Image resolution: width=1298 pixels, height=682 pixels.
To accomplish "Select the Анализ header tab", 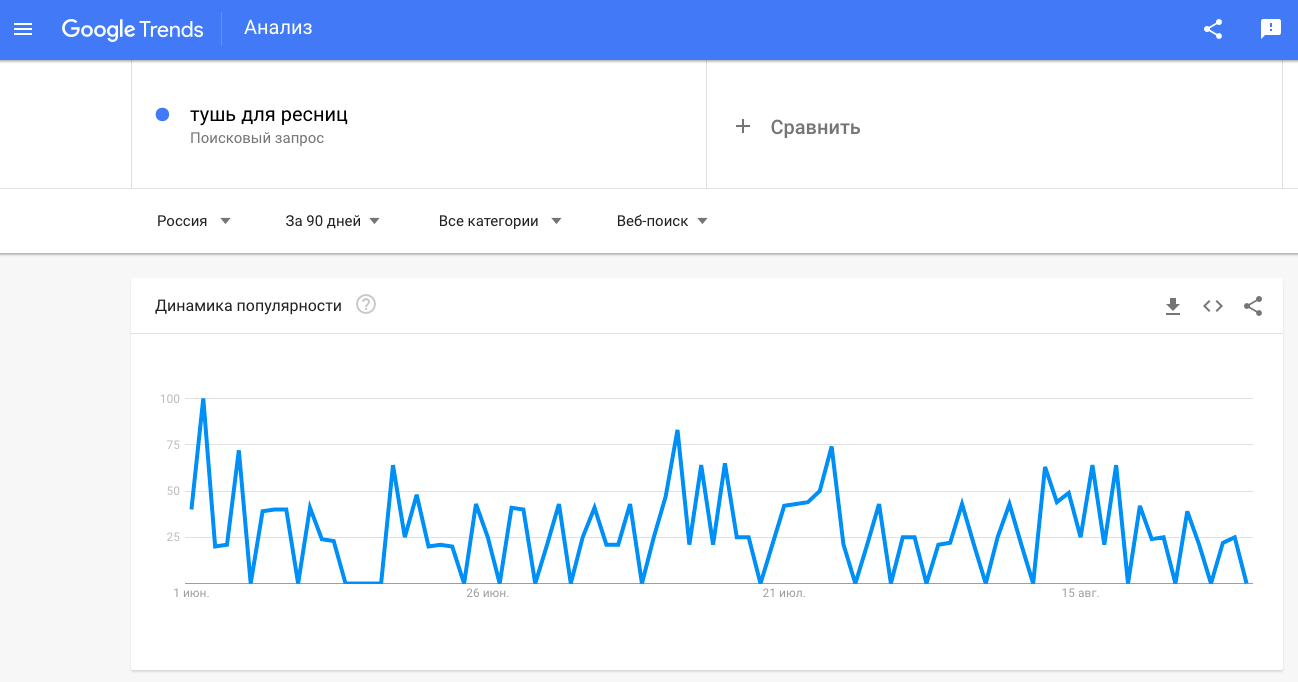I will click(278, 28).
